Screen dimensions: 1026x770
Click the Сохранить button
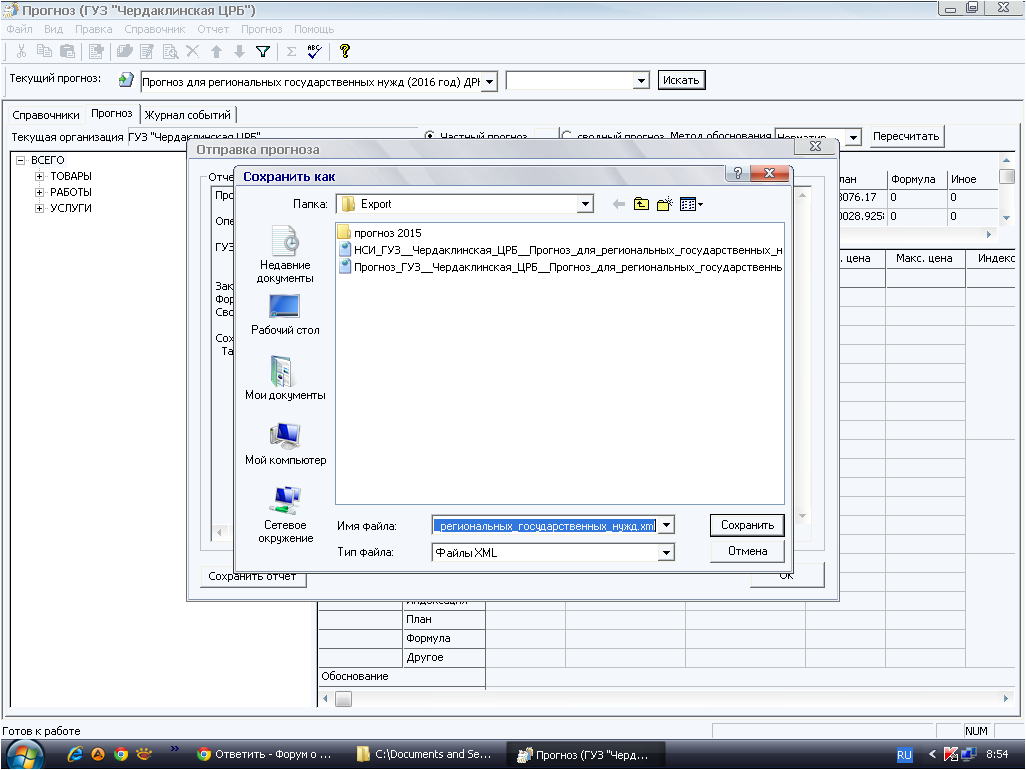point(747,525)
